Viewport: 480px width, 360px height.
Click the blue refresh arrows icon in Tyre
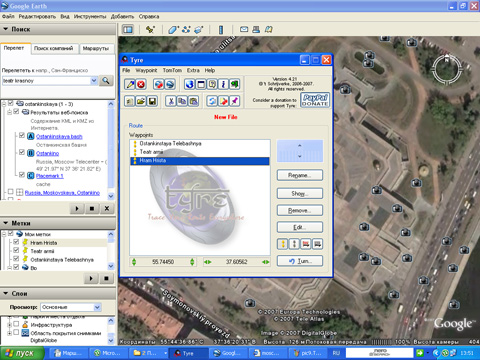click(212, 101)
